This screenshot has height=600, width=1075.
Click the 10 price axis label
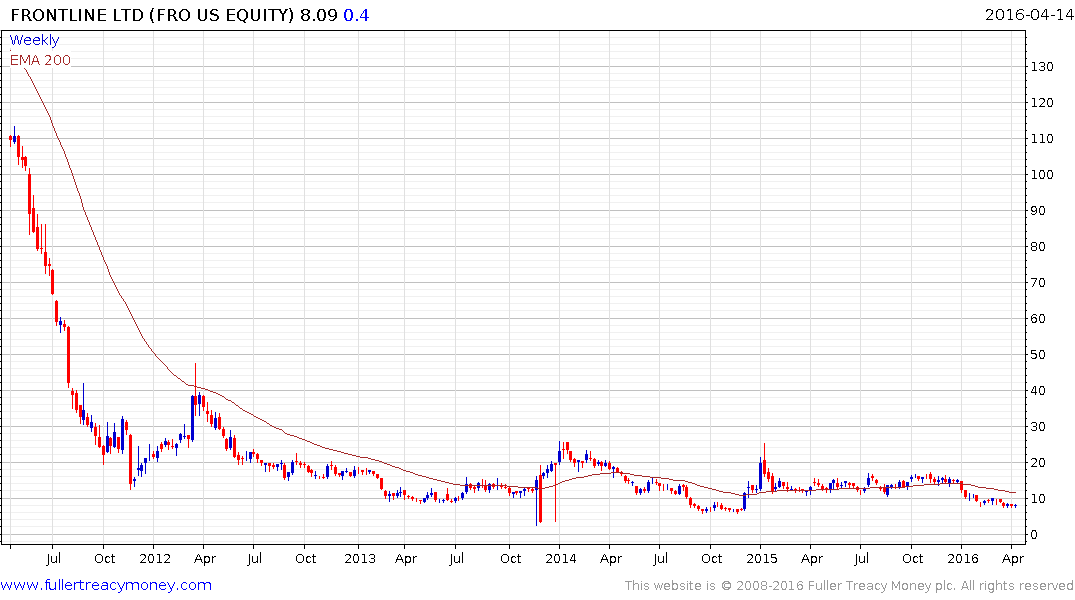1039,499
